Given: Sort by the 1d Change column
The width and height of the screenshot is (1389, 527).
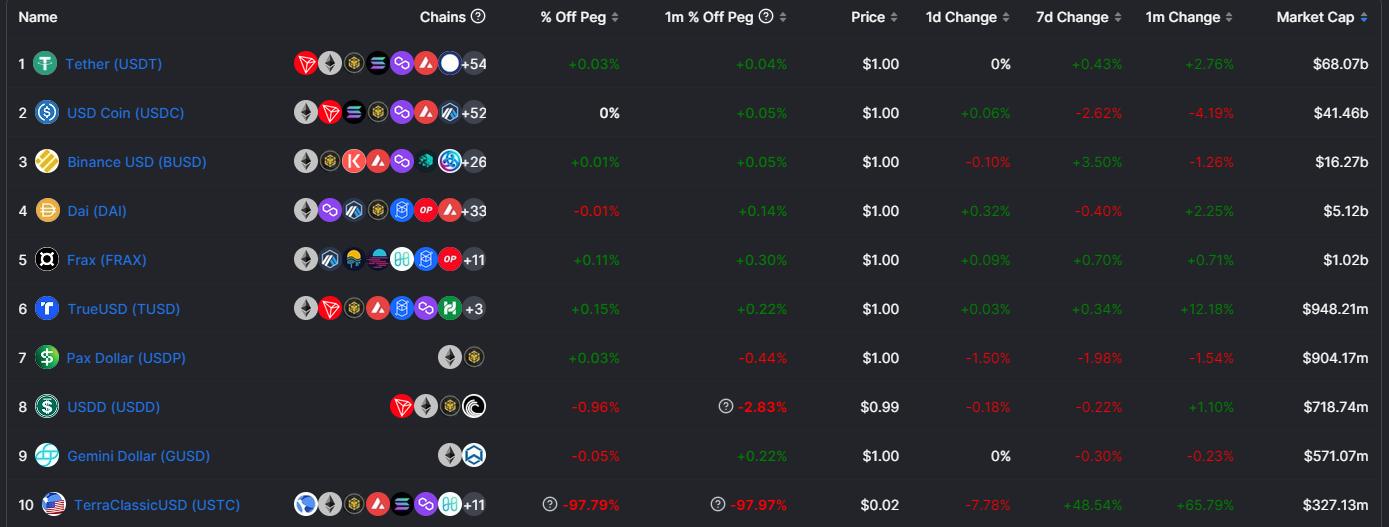Looking at the screenshot, I should [967, 17].
